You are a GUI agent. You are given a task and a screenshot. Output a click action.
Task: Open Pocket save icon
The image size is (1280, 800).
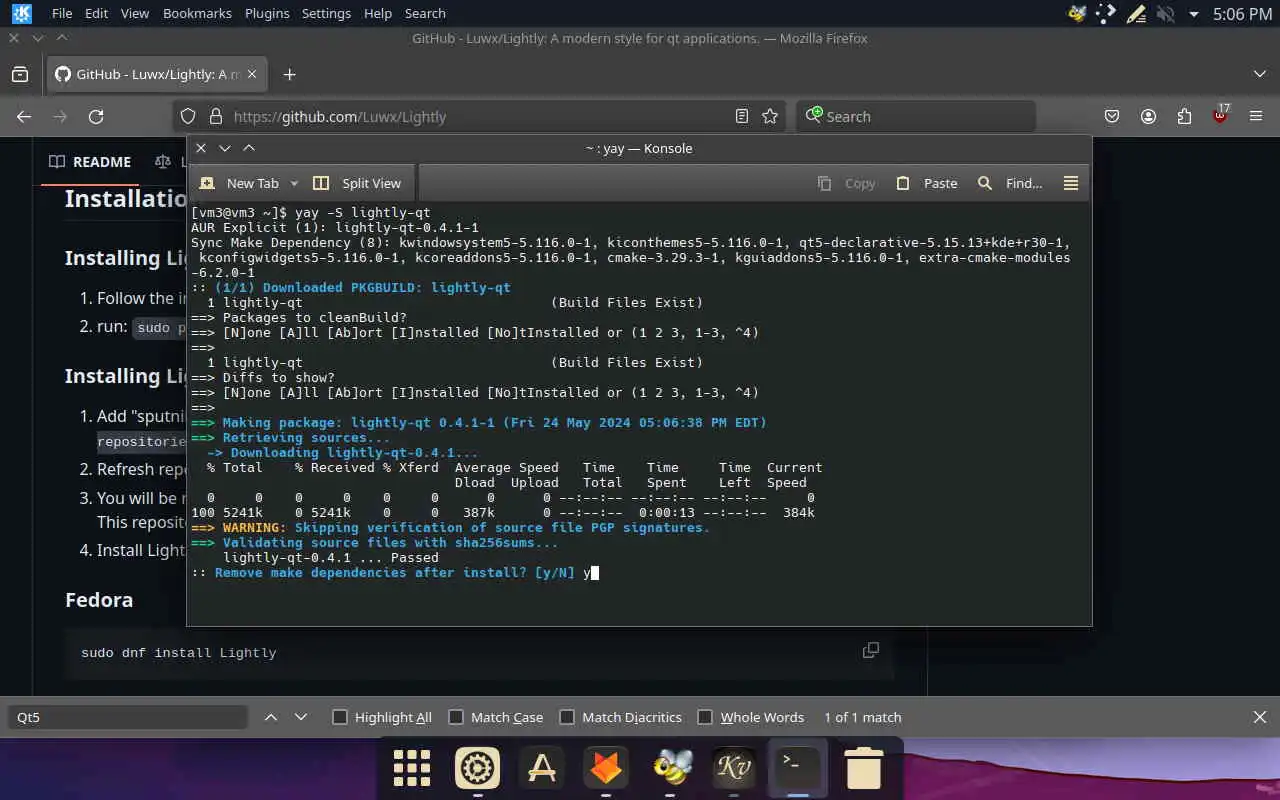pyautogui.click(x=1112, y=116)
